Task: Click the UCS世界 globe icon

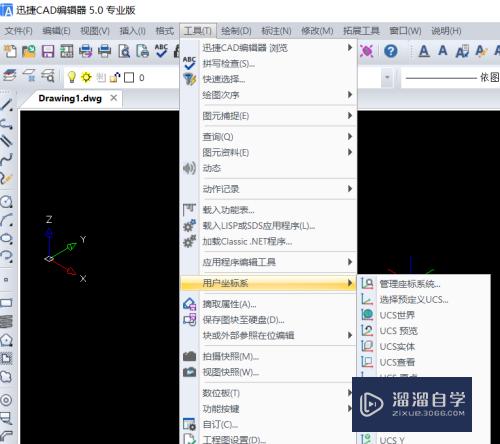Action: [x=367, y=314]
